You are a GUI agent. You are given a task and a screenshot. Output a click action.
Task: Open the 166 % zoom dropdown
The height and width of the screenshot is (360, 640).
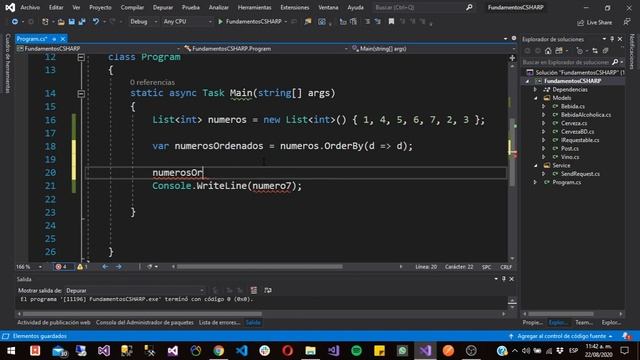(x=29, y=267)
